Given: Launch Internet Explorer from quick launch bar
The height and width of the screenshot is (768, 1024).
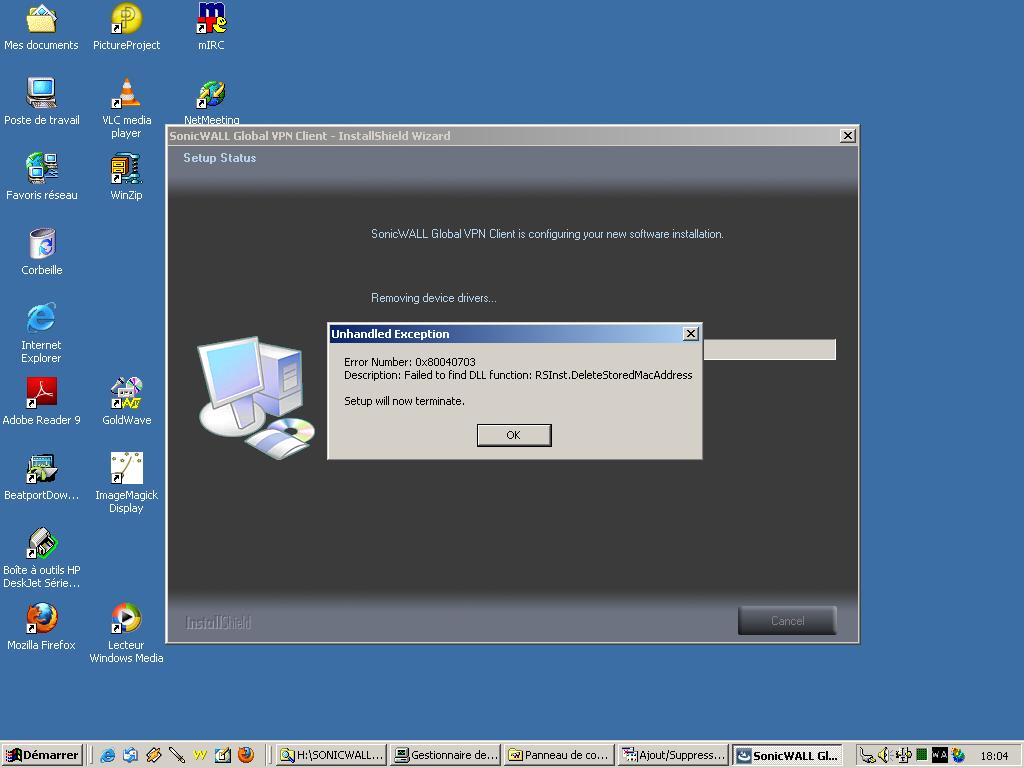Looking at the screenshot, I should pos(108,755).
